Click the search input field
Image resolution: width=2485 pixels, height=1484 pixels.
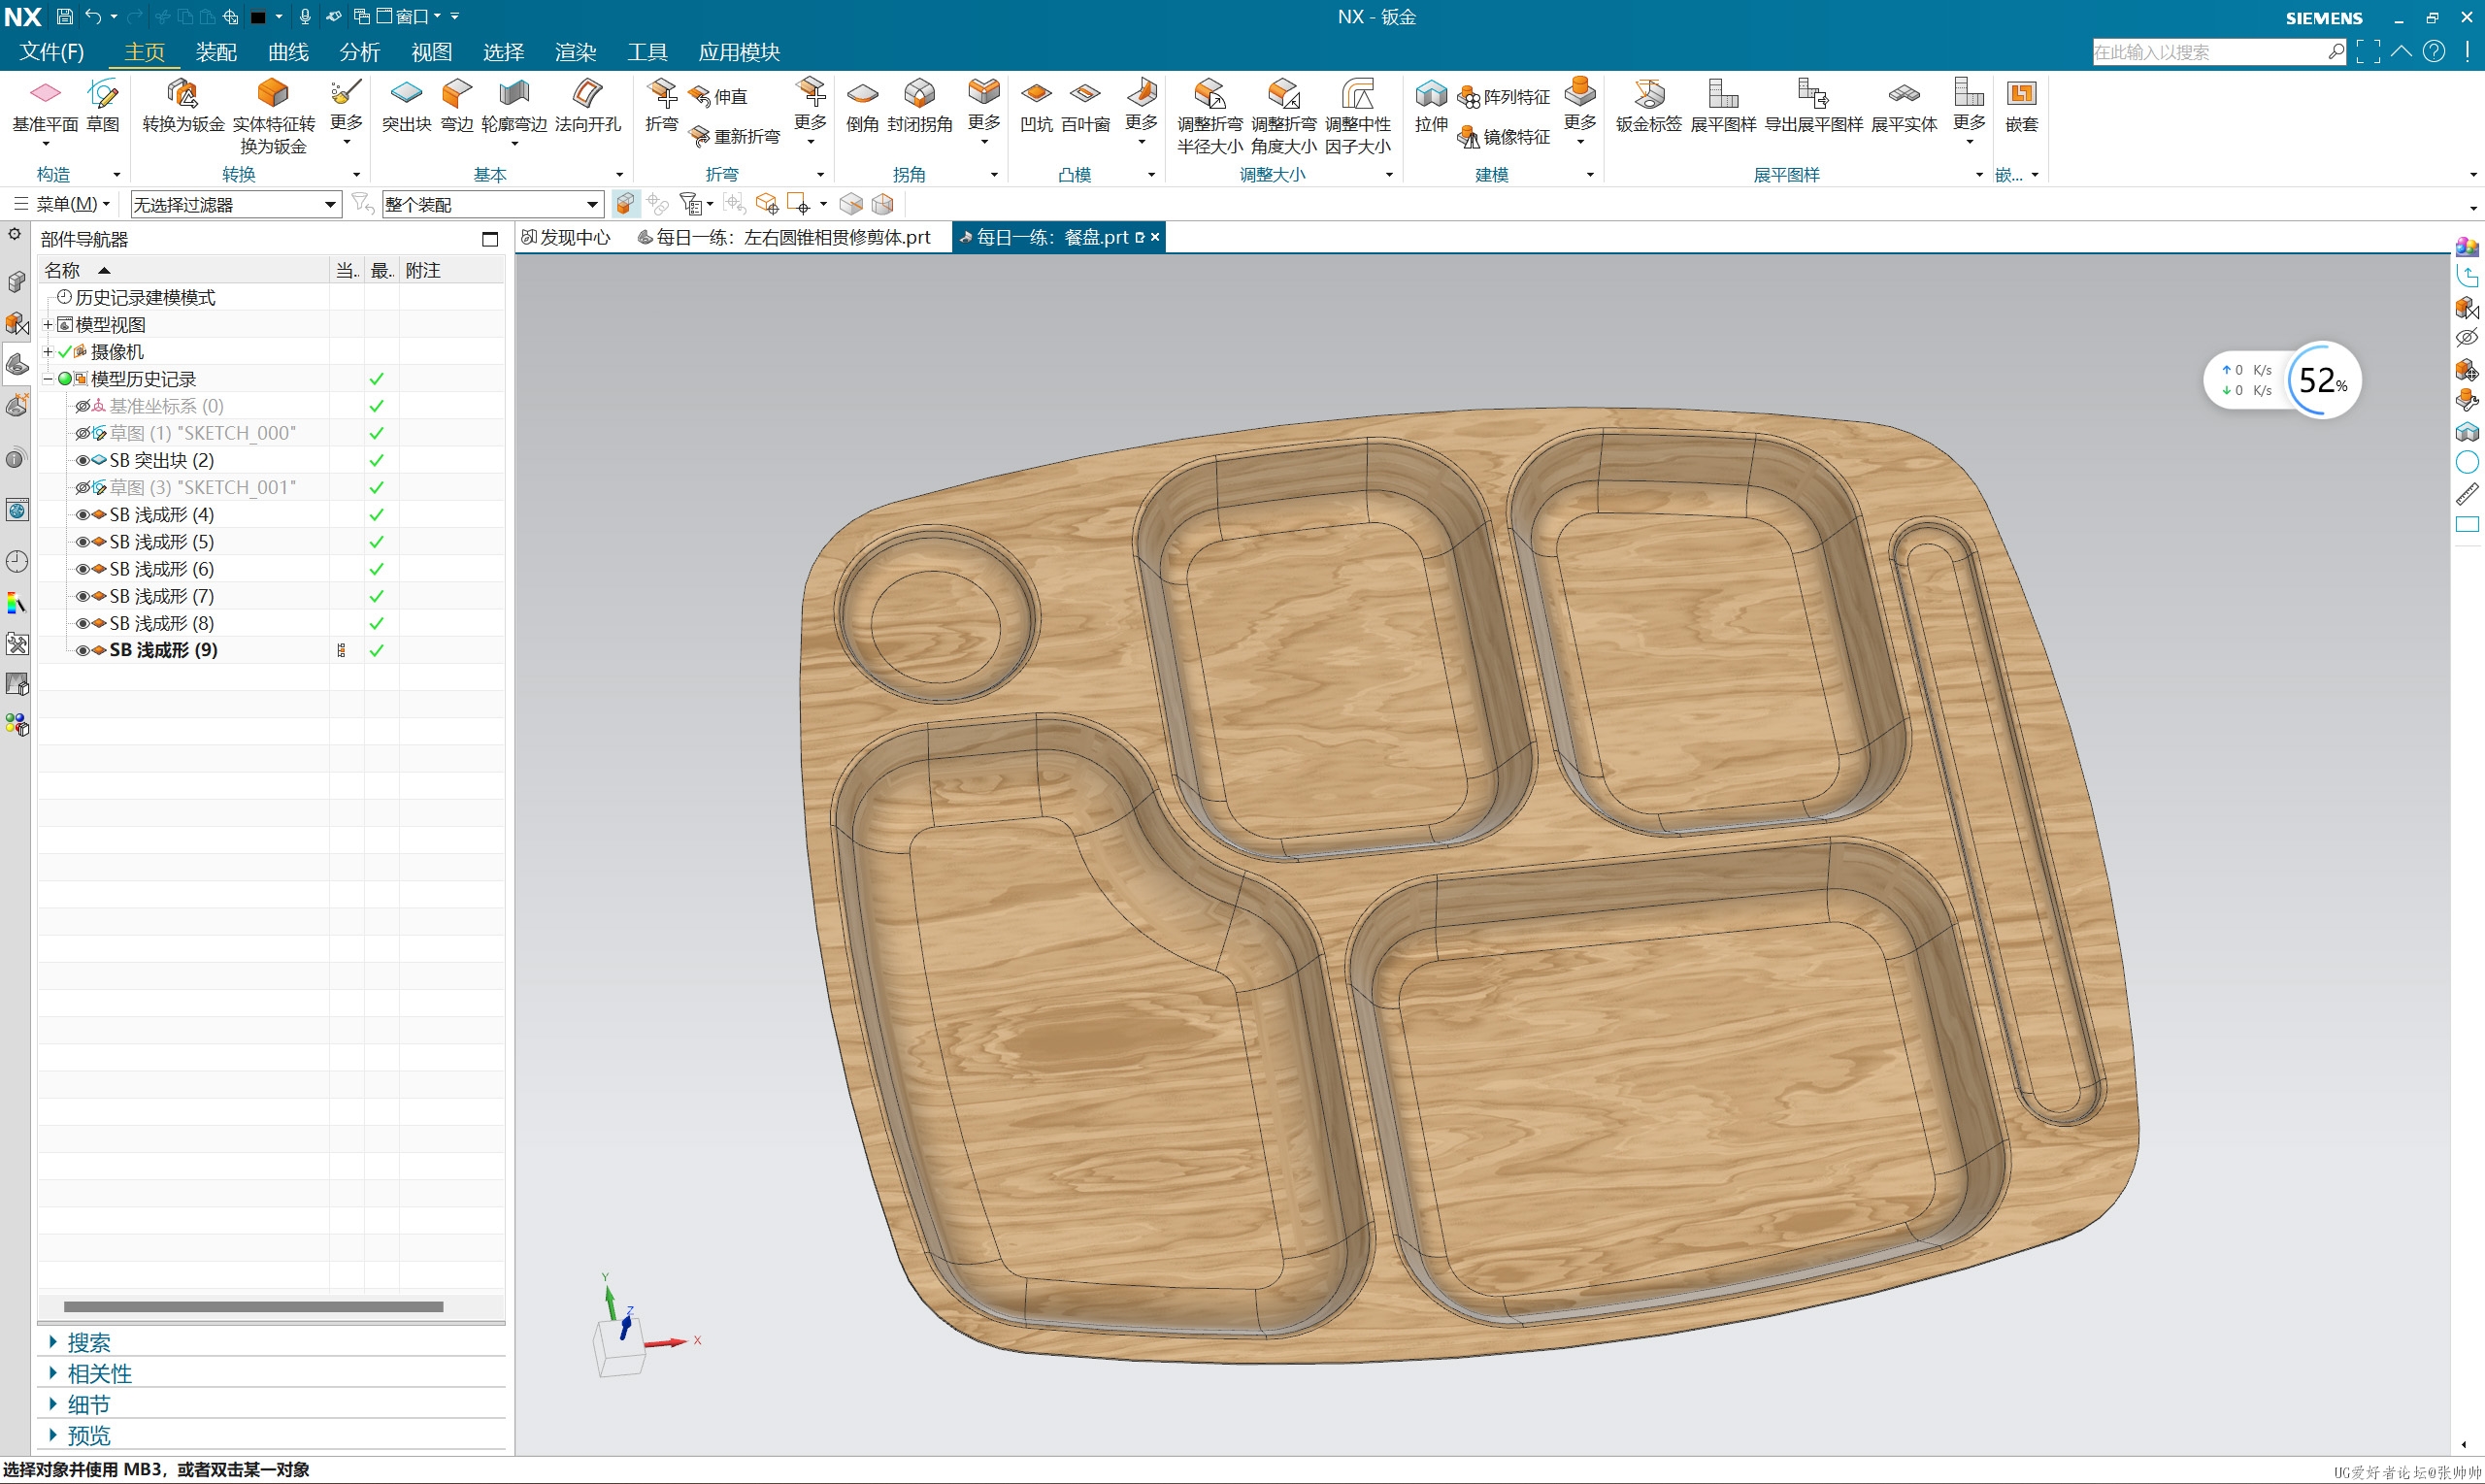click(x=2210, y=52)
